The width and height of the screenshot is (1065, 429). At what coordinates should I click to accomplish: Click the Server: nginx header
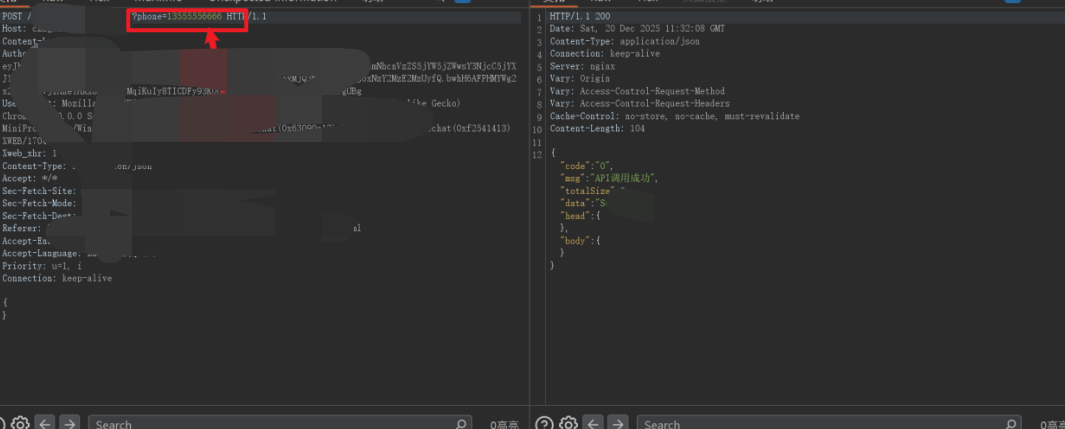click(x=582, y=67)
